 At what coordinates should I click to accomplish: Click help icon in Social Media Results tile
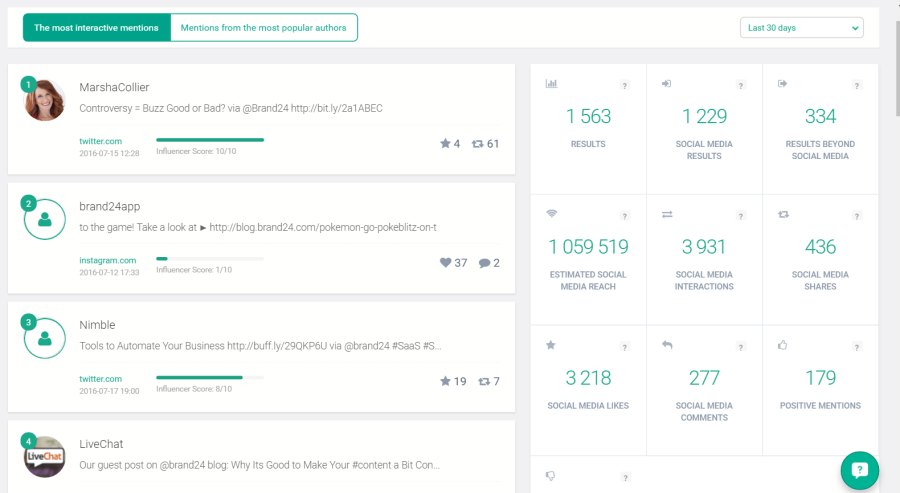(x=740, y=86)
